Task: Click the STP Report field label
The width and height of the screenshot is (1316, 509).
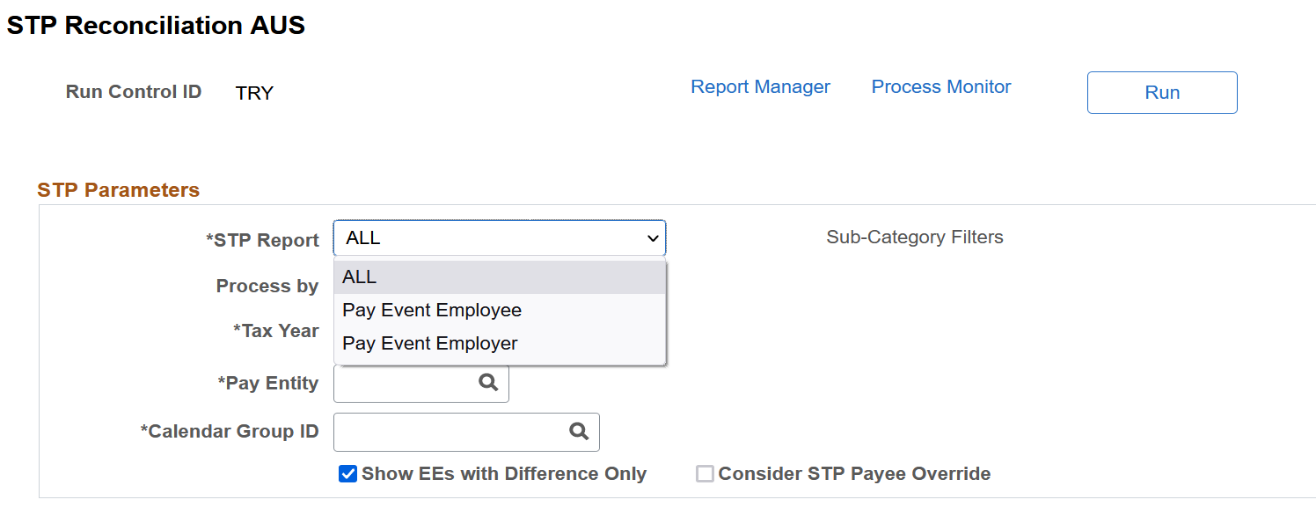Action: pyautogui.click(x=262, y=240)
